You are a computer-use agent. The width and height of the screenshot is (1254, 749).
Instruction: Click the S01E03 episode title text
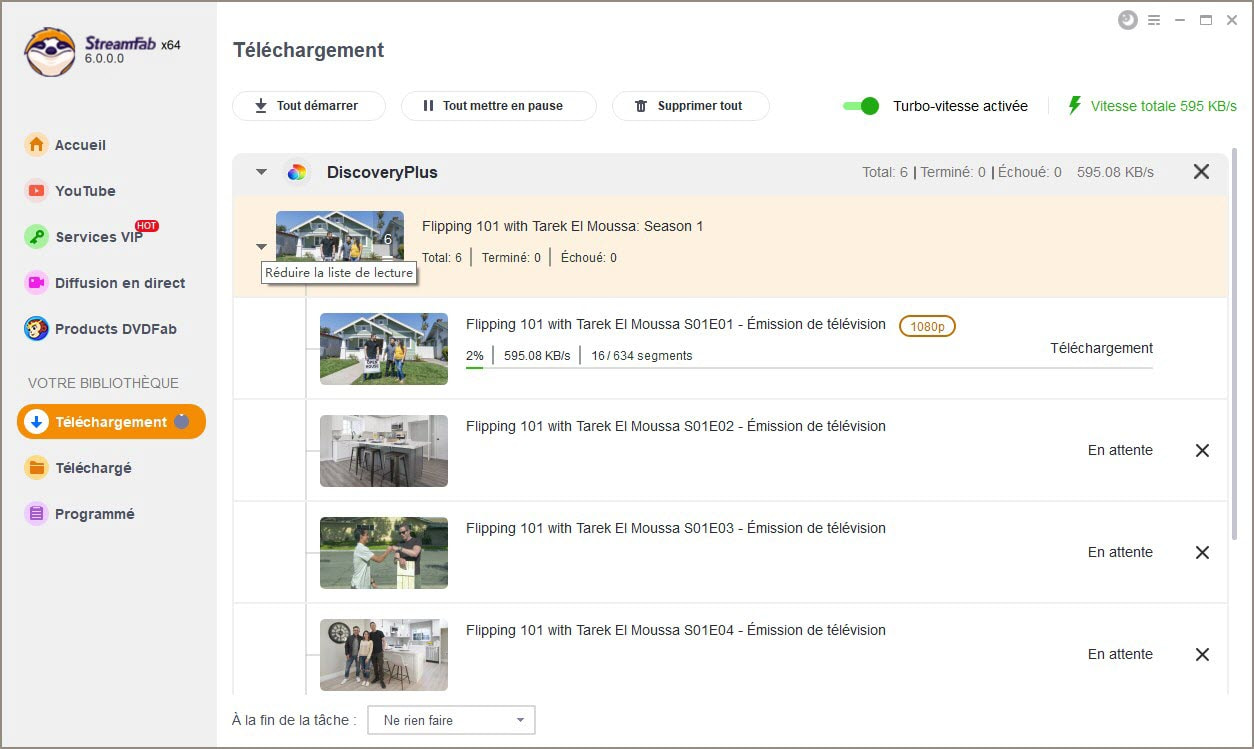pos(676,528)
